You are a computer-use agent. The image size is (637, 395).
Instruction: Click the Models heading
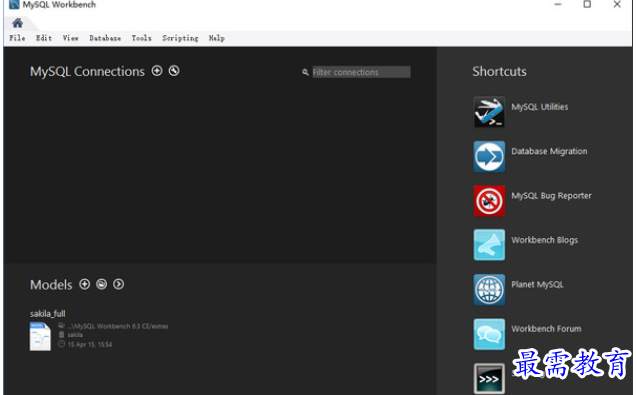coord(51,285)
